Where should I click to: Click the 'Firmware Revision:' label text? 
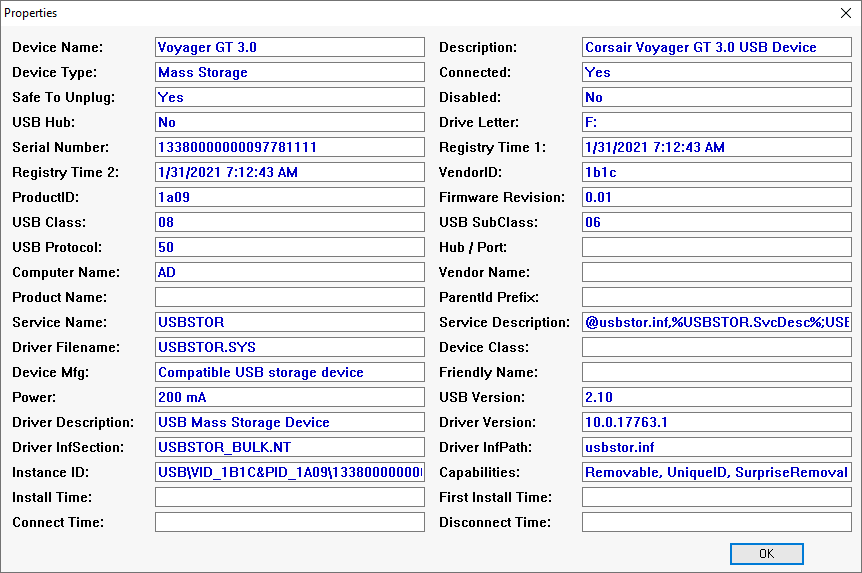[501, 197]
